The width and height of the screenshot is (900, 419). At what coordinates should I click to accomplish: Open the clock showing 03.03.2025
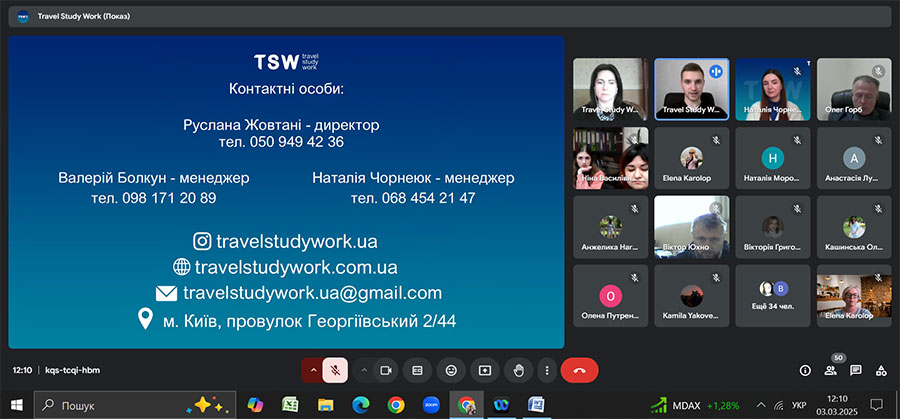837,405
